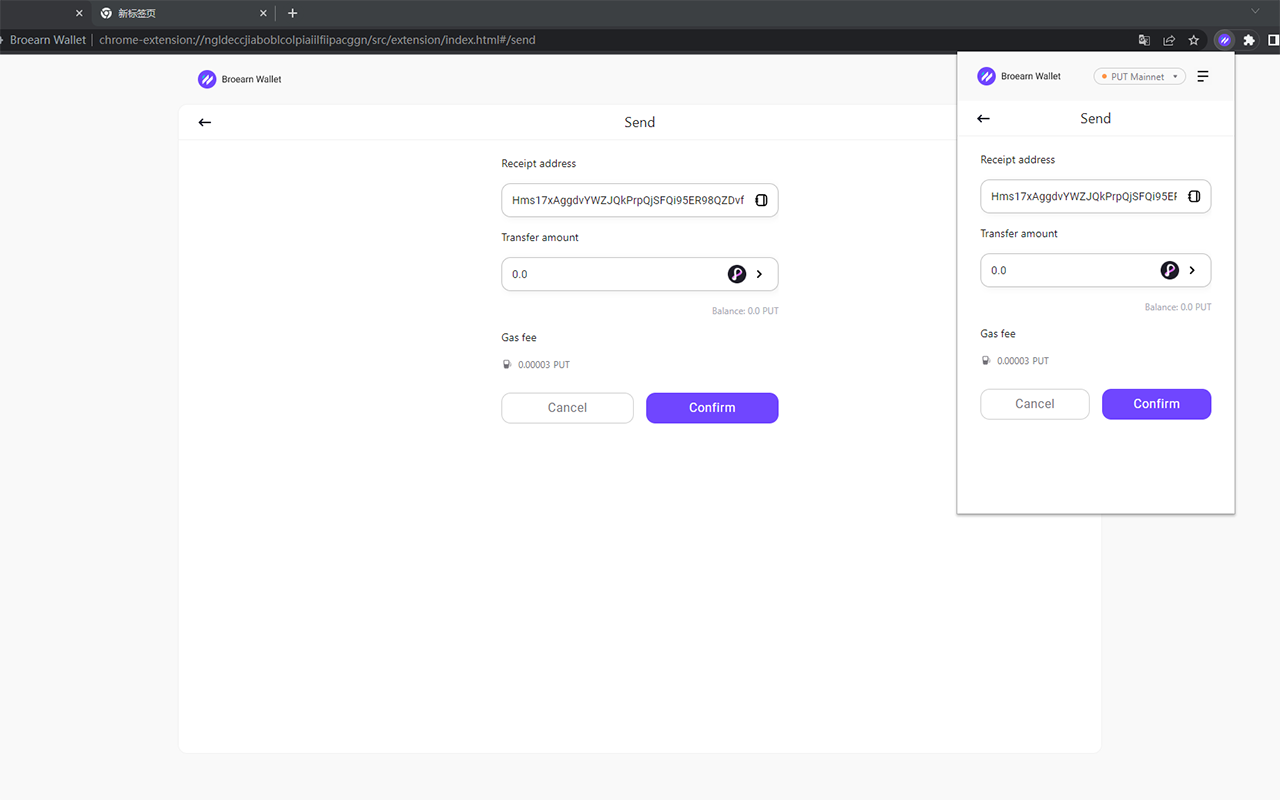
Task: Click the Broearn Wallet extension icon in toolbar
Action: 1224,40
